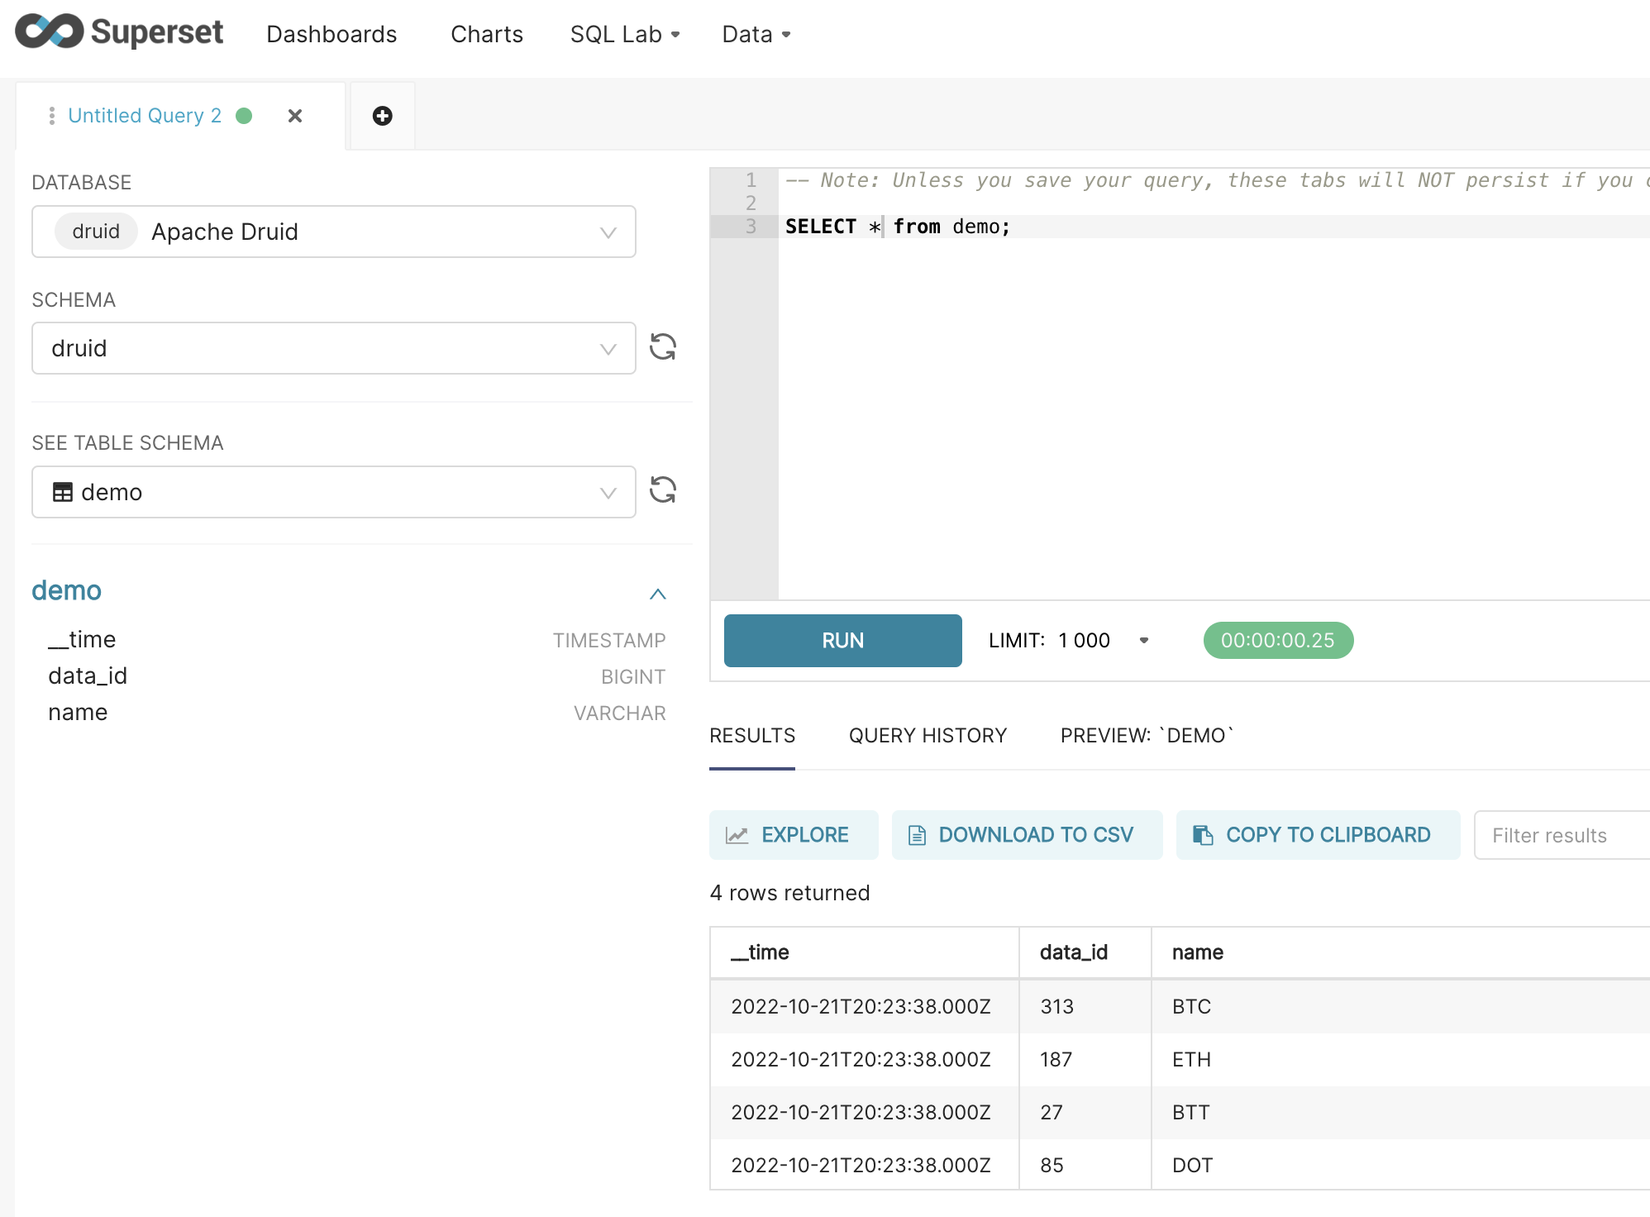Click the timestamp in the BTT row
The height and width of the screenshot is (1217, 1650).
pyautogui.click(x=861, y=1113)
